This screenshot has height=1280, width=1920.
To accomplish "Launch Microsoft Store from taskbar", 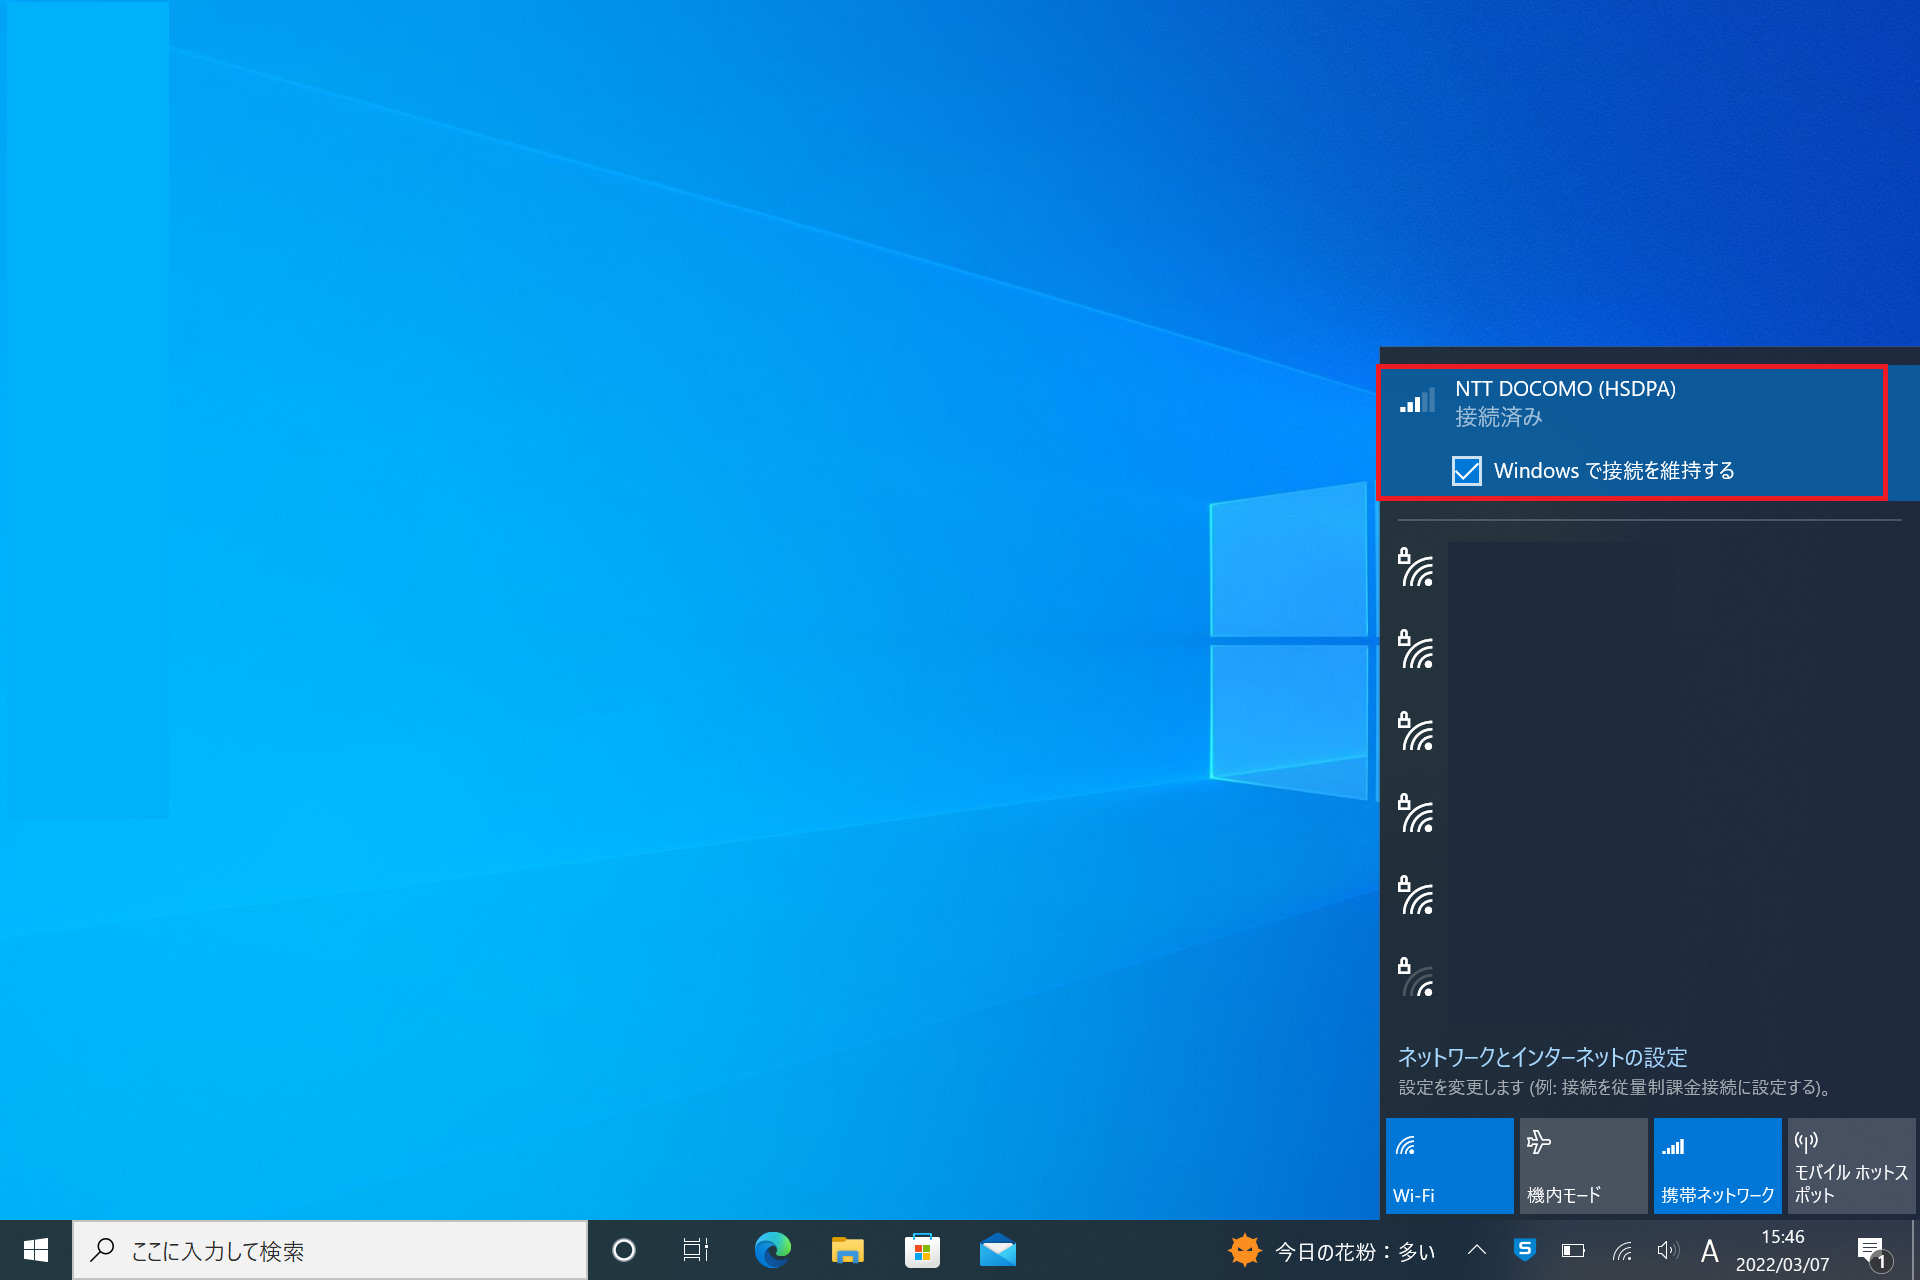I will (922, 1250).
